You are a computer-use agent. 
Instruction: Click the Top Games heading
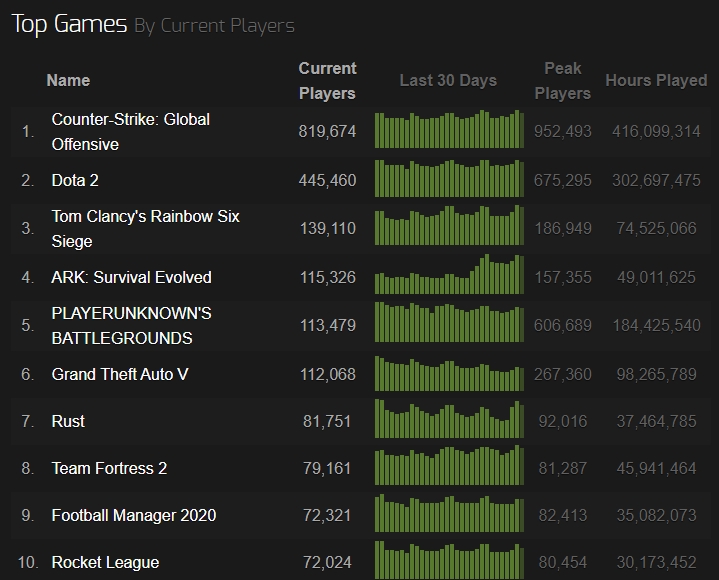tap(69, 23)
